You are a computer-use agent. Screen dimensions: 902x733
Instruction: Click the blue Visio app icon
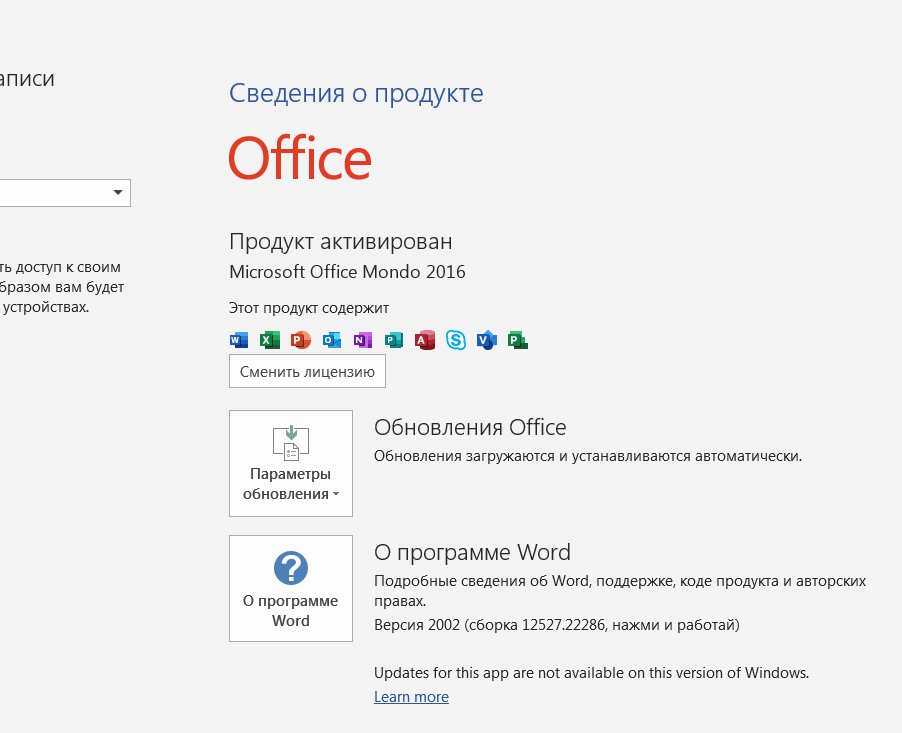[487, 340]
